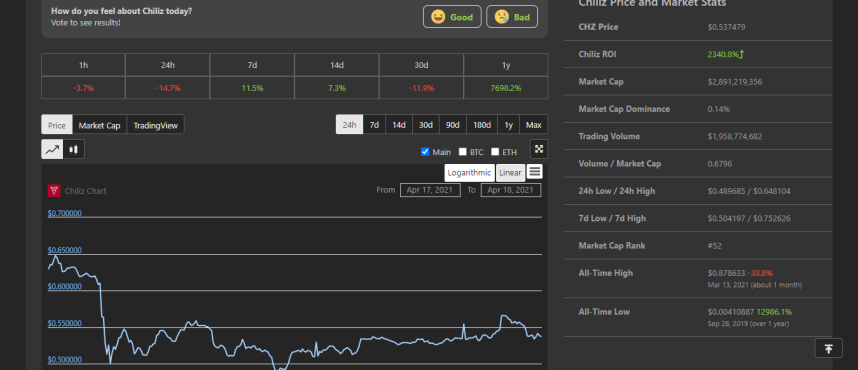Viewport: 858px width, 370px height.
Task: Select the 30d chart range
Action: pos(426,125)
